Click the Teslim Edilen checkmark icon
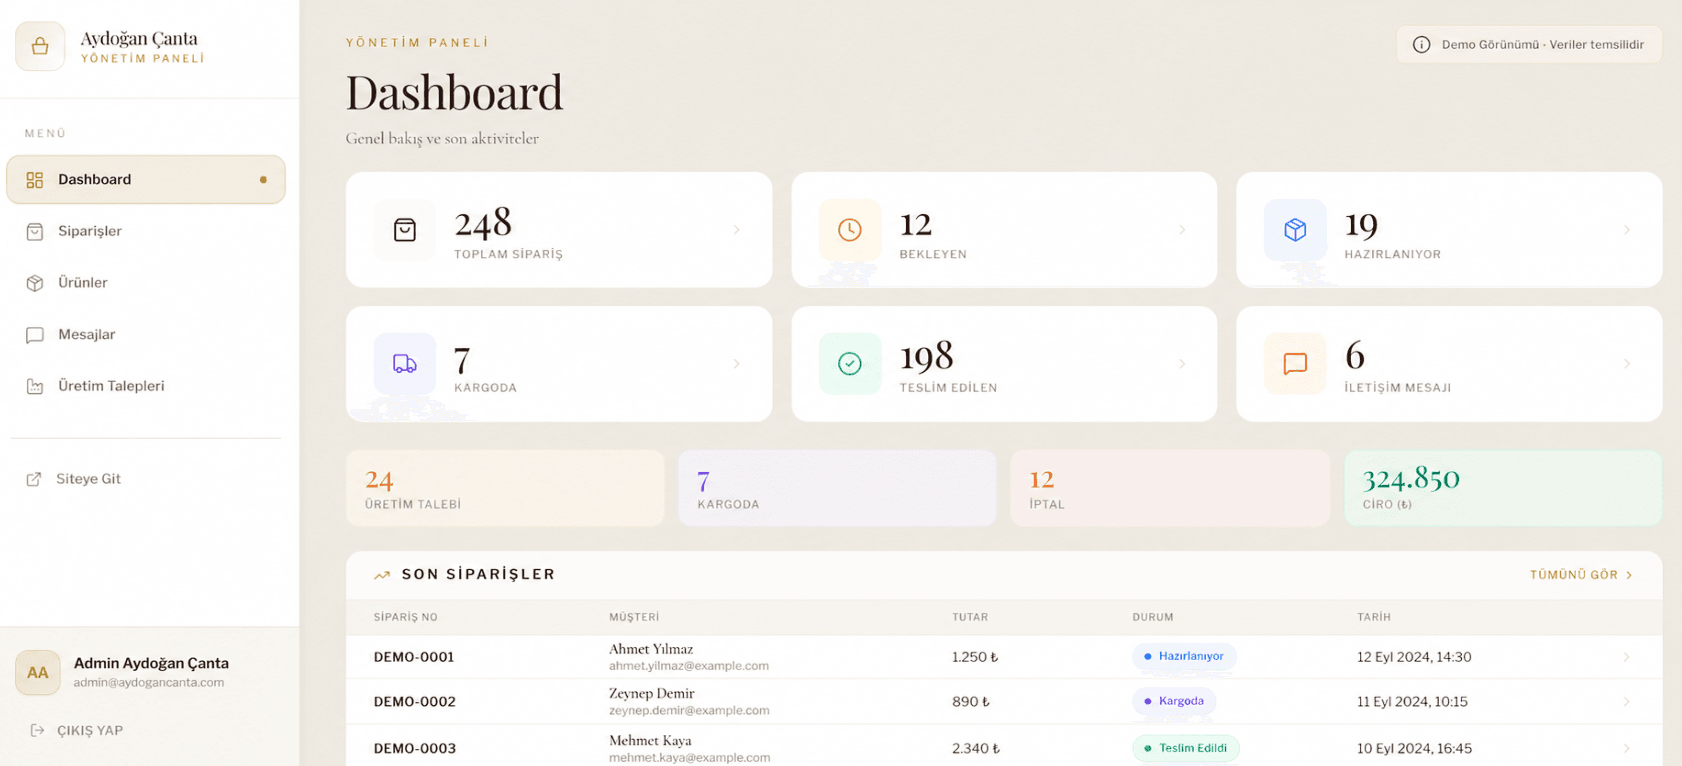Viewport: 1682px width, 766px height. click(850, 364)
